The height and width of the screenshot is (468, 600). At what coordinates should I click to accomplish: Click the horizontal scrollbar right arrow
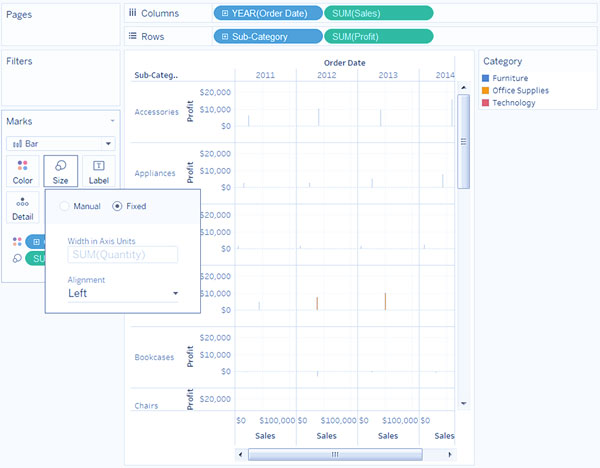click(x=450, y=455)
